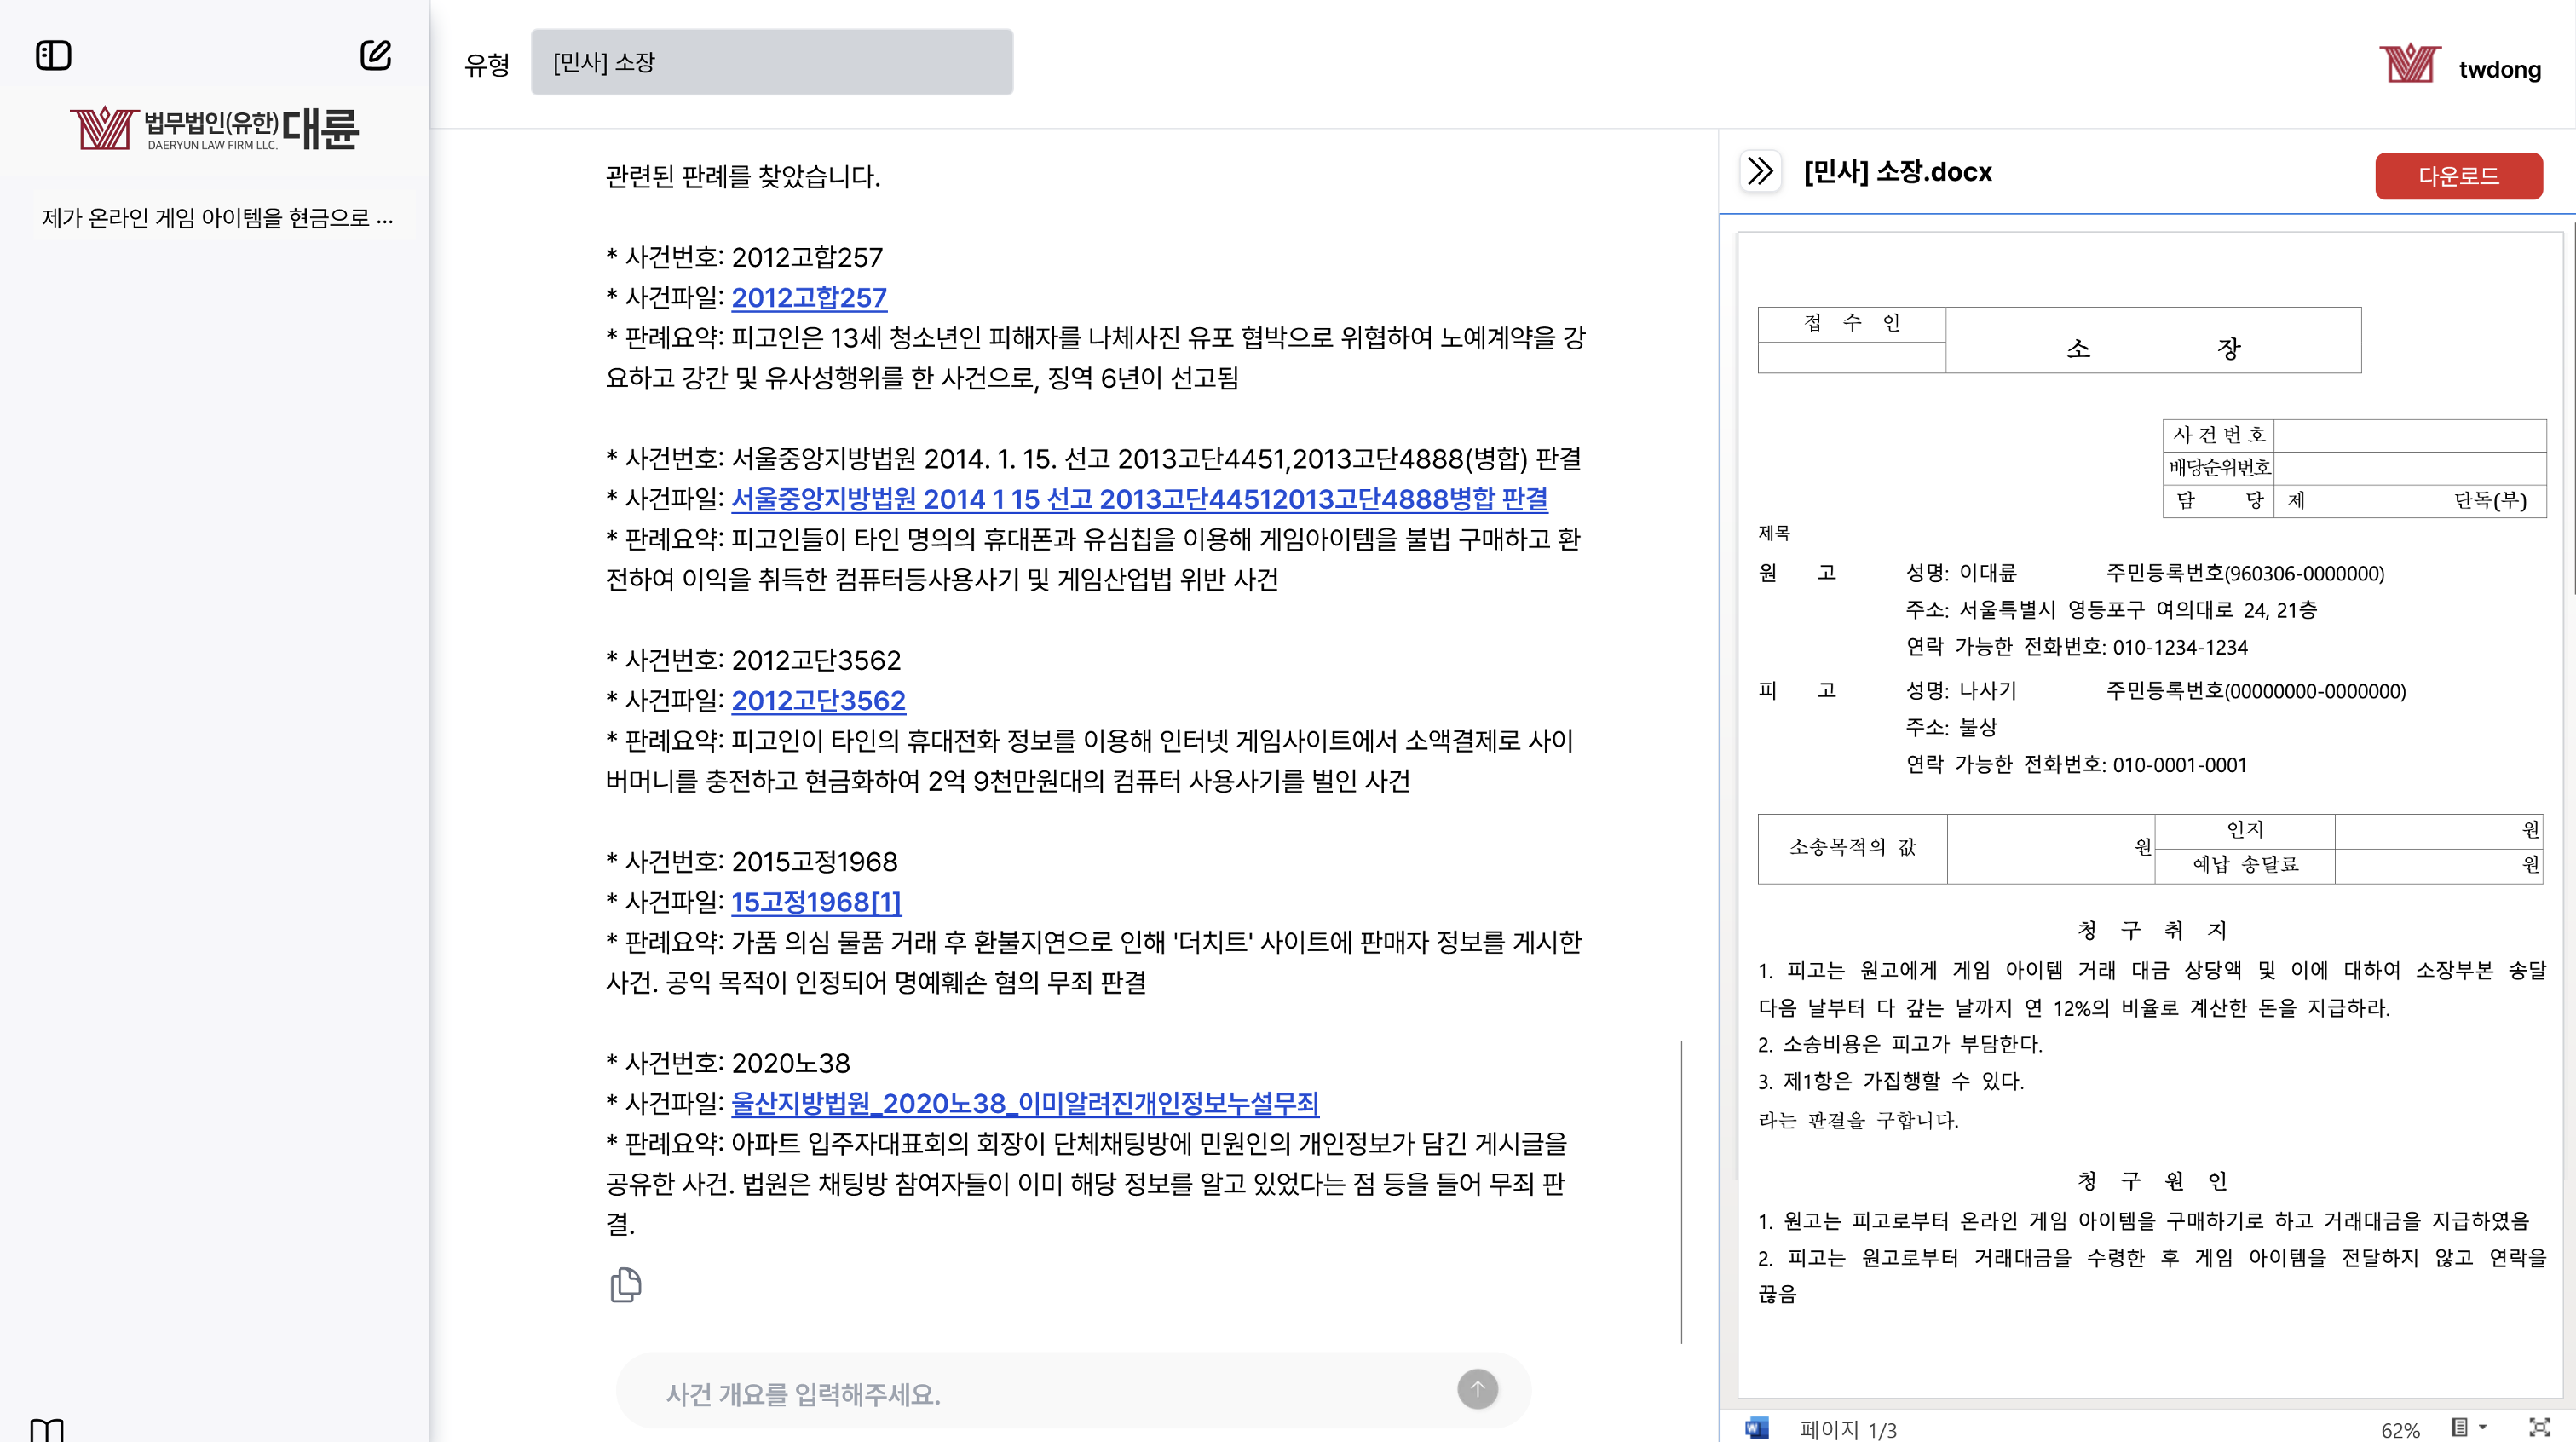Image resolution: width=2576 pixels, height=1442 pixels.
Task: Open the 15고정1968[1] case file link
Action: point(816,901)
